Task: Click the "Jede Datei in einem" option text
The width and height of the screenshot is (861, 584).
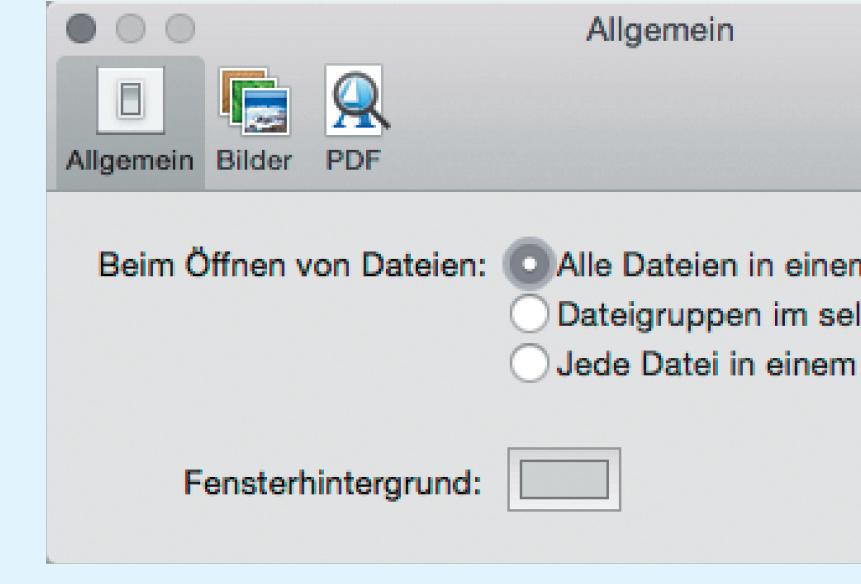Action: (706, 364)
